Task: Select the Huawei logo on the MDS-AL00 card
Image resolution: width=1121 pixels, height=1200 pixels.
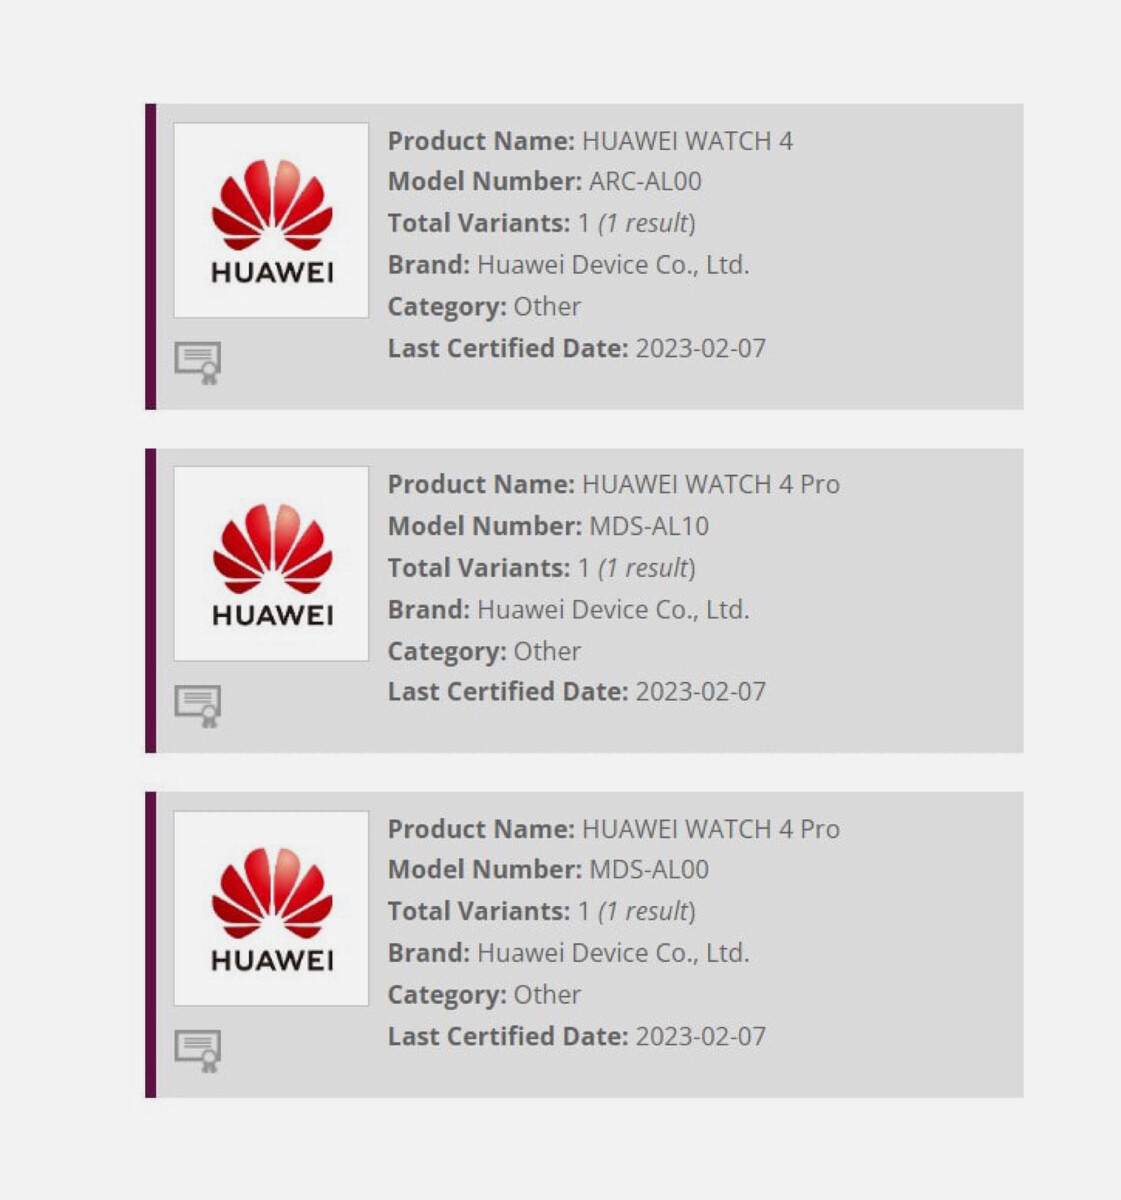Action: pyautogui.click(x=271, y=908)
